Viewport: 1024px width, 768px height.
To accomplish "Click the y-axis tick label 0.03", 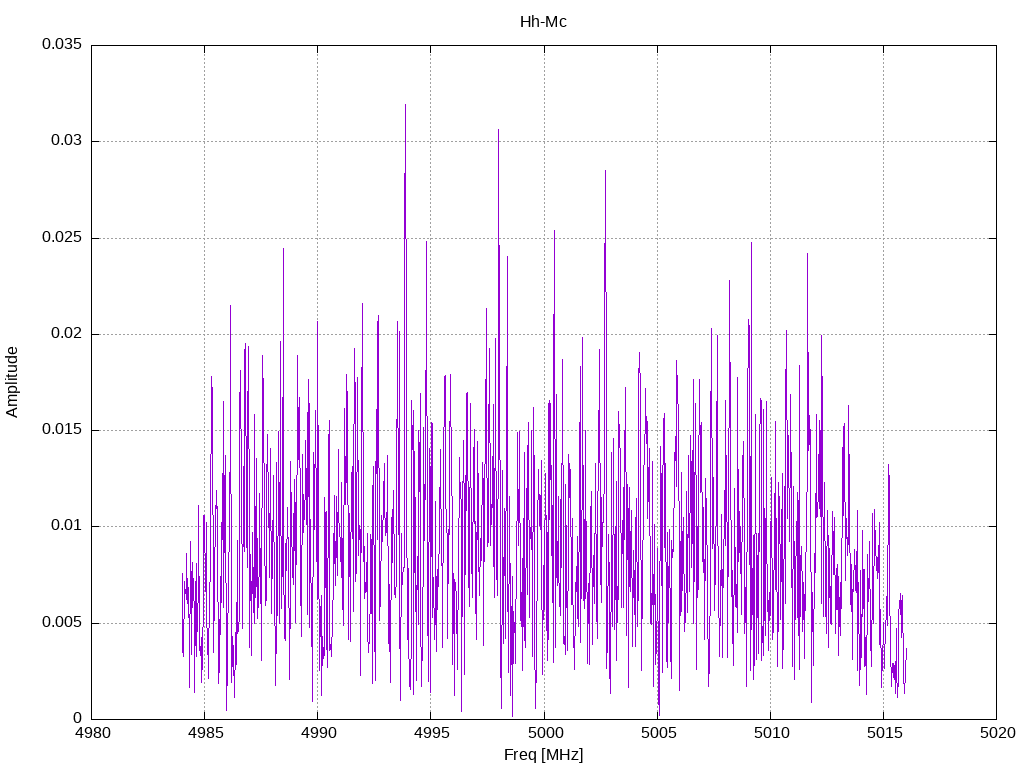I will [x=67, y=140].
